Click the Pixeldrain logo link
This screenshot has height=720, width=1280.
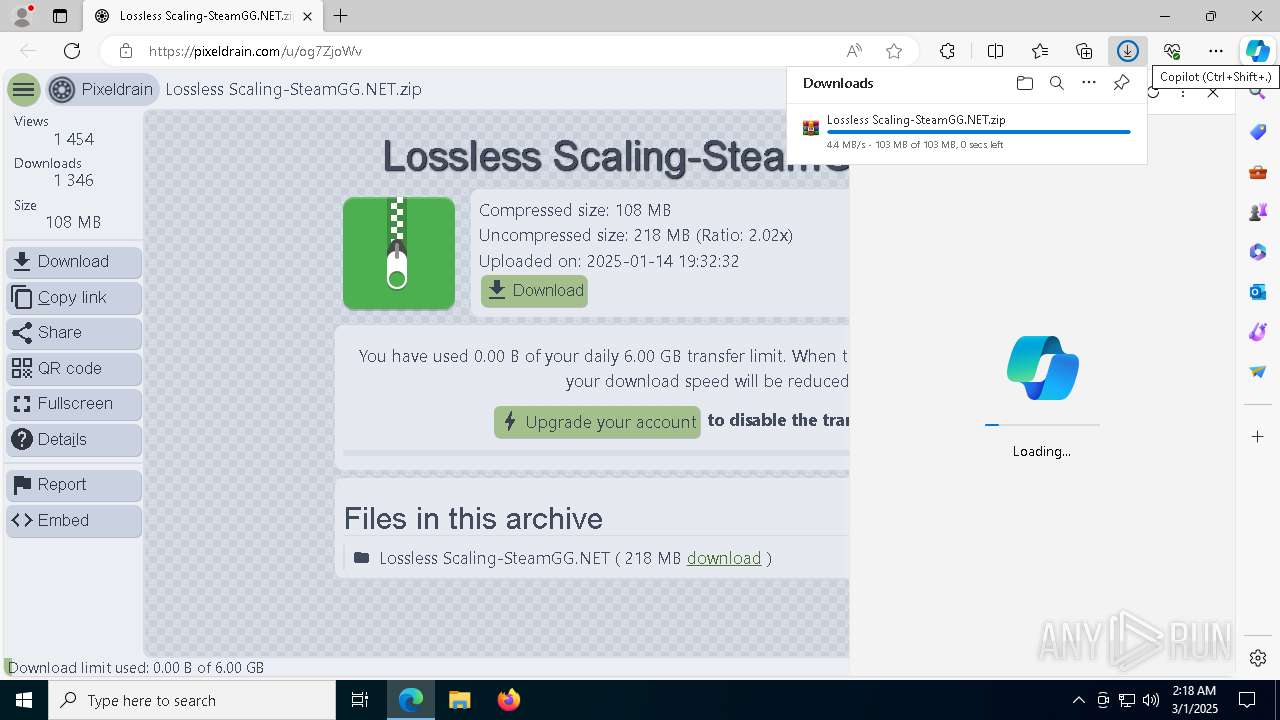click(101, 89)
